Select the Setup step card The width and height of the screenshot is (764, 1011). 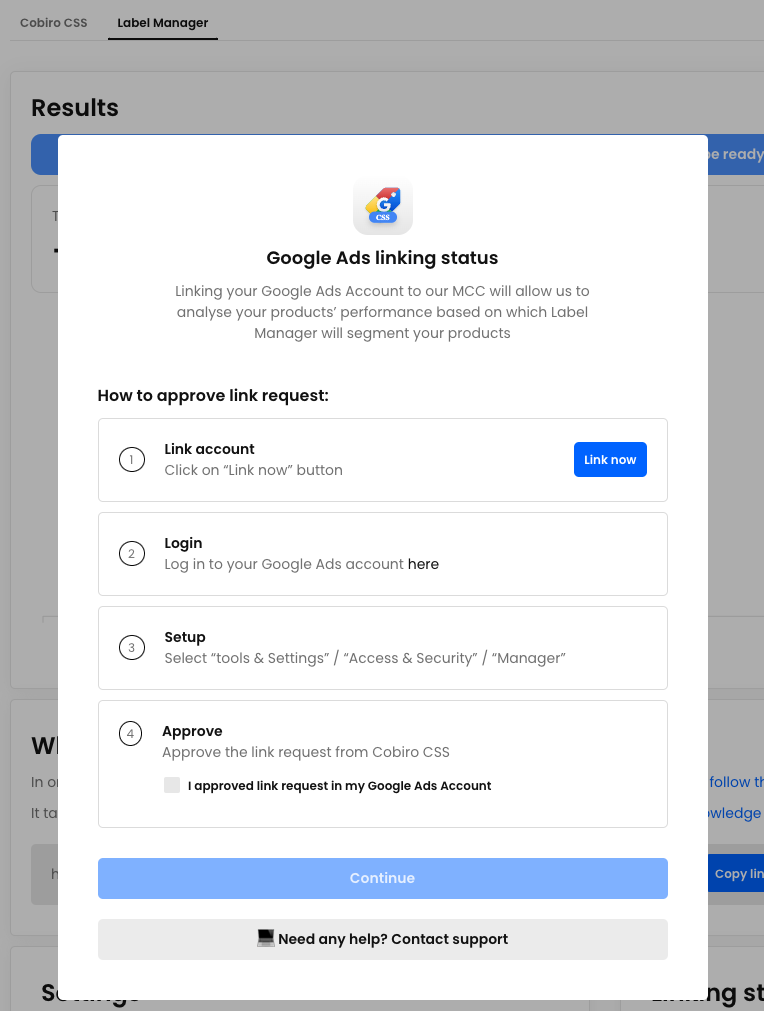click(383, 648)
